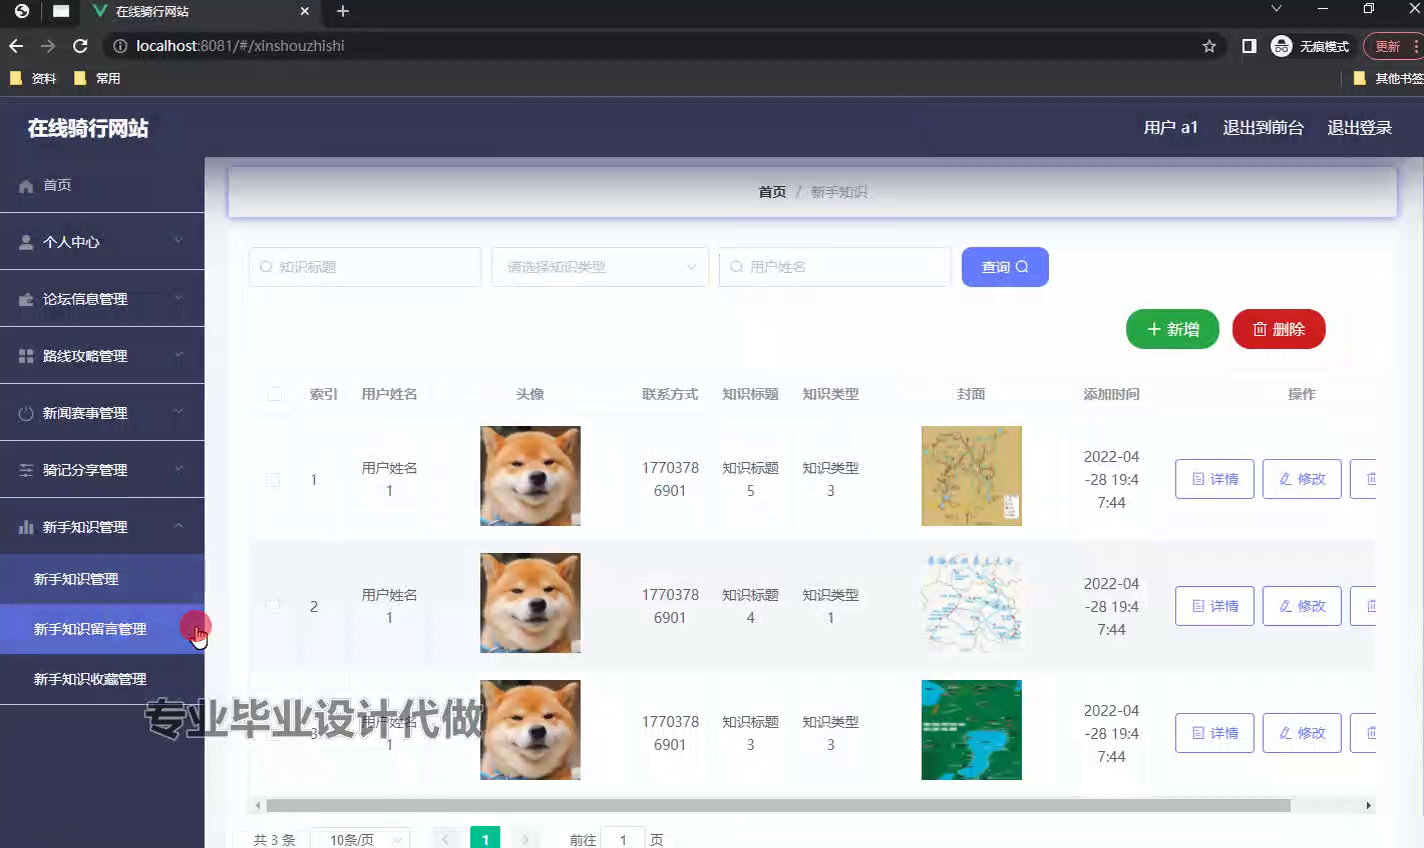Click the home icon beside 首页 in sidebar
1424x848 pixels.
click(26, 186)
